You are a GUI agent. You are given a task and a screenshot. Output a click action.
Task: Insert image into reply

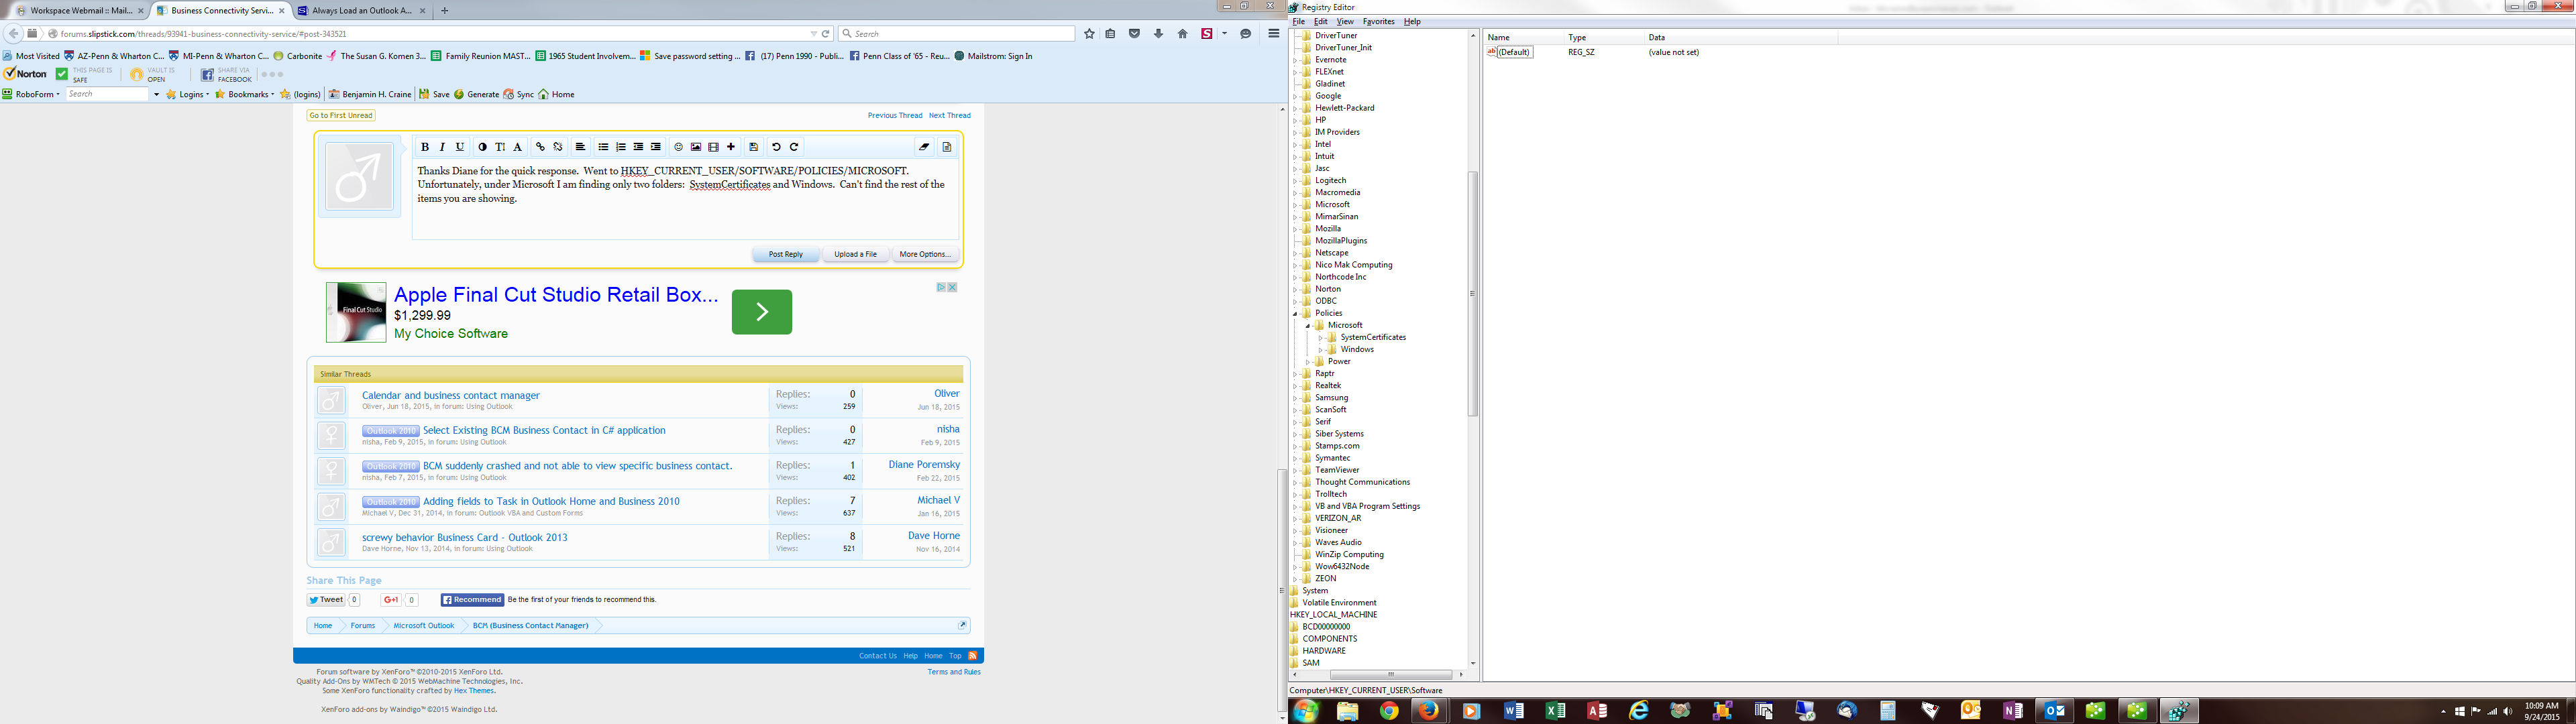tap(696, 147)
